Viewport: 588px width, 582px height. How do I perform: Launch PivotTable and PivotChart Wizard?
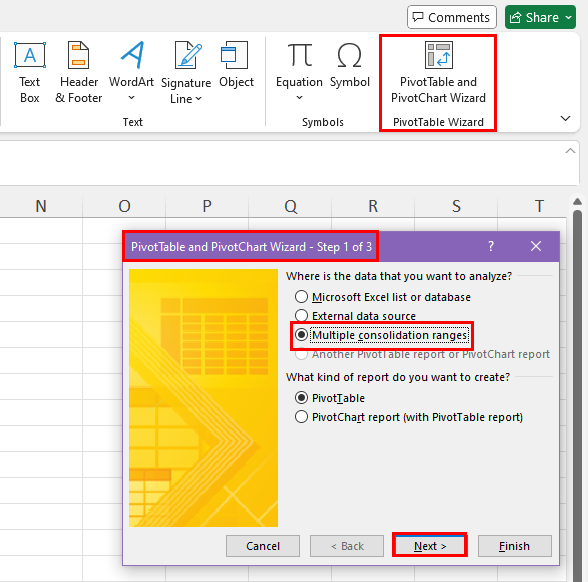click(438, 73)
